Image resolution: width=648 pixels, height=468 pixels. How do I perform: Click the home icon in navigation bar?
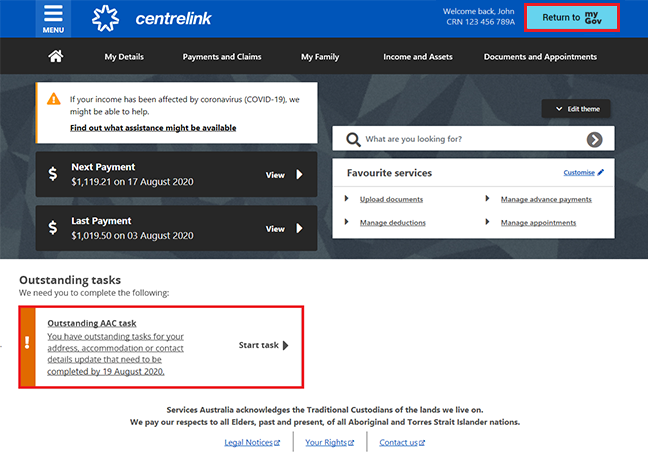click(x=56, y=57)
